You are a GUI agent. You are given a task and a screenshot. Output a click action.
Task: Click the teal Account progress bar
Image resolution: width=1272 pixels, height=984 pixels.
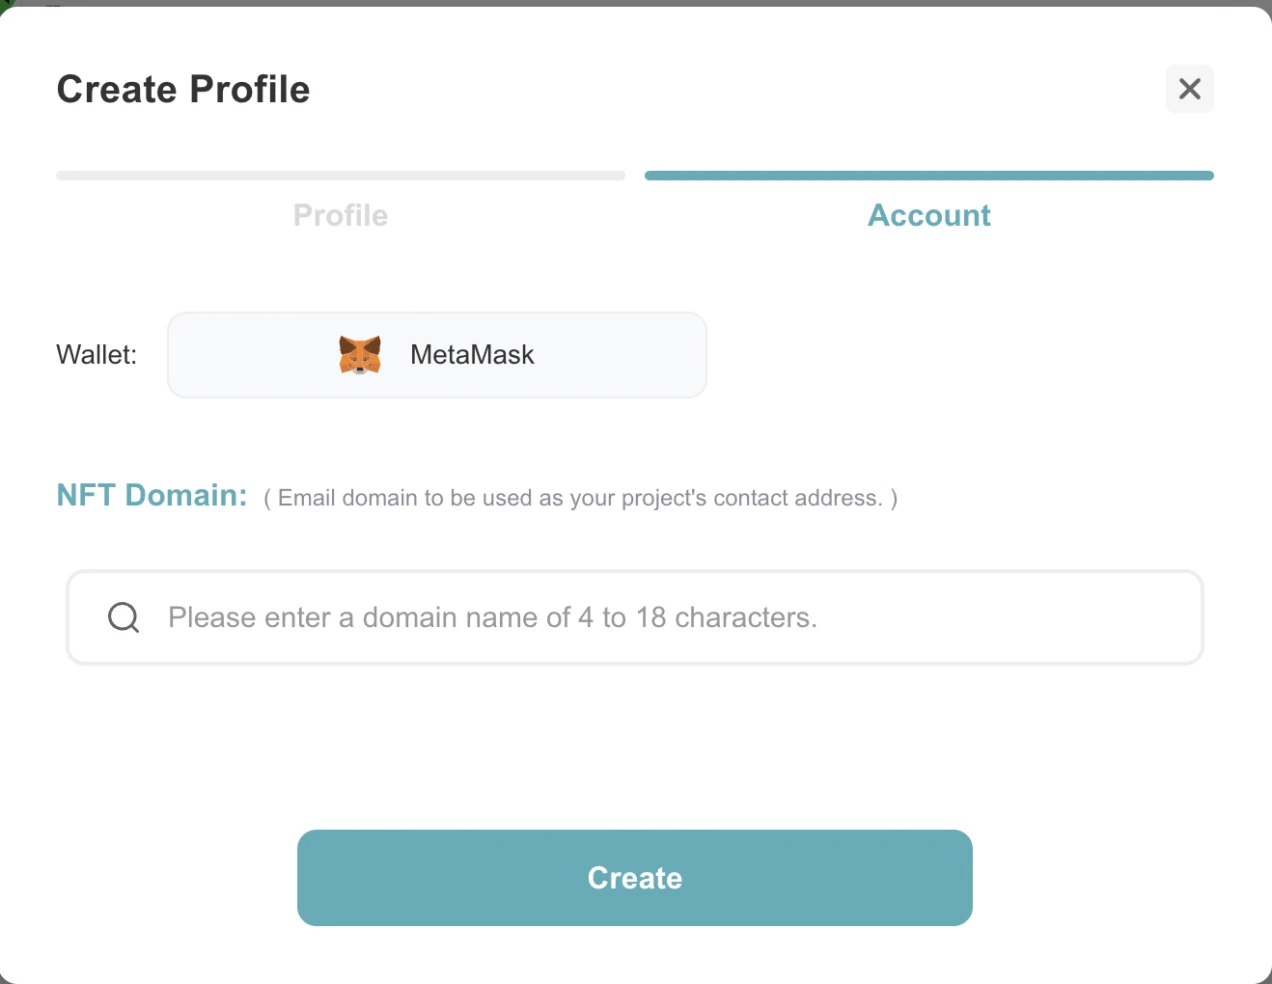click(929, 176)
